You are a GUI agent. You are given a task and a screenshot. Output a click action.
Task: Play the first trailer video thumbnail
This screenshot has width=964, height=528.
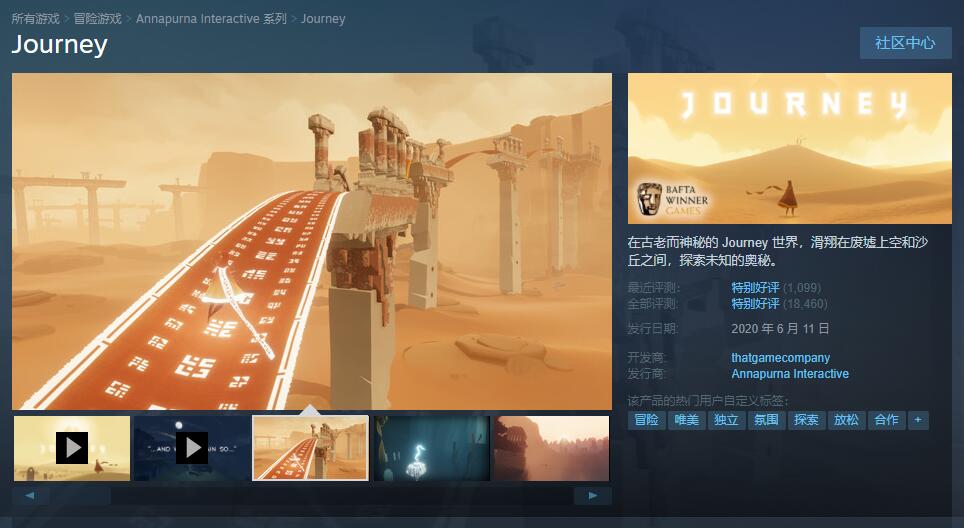pos(71,448)
